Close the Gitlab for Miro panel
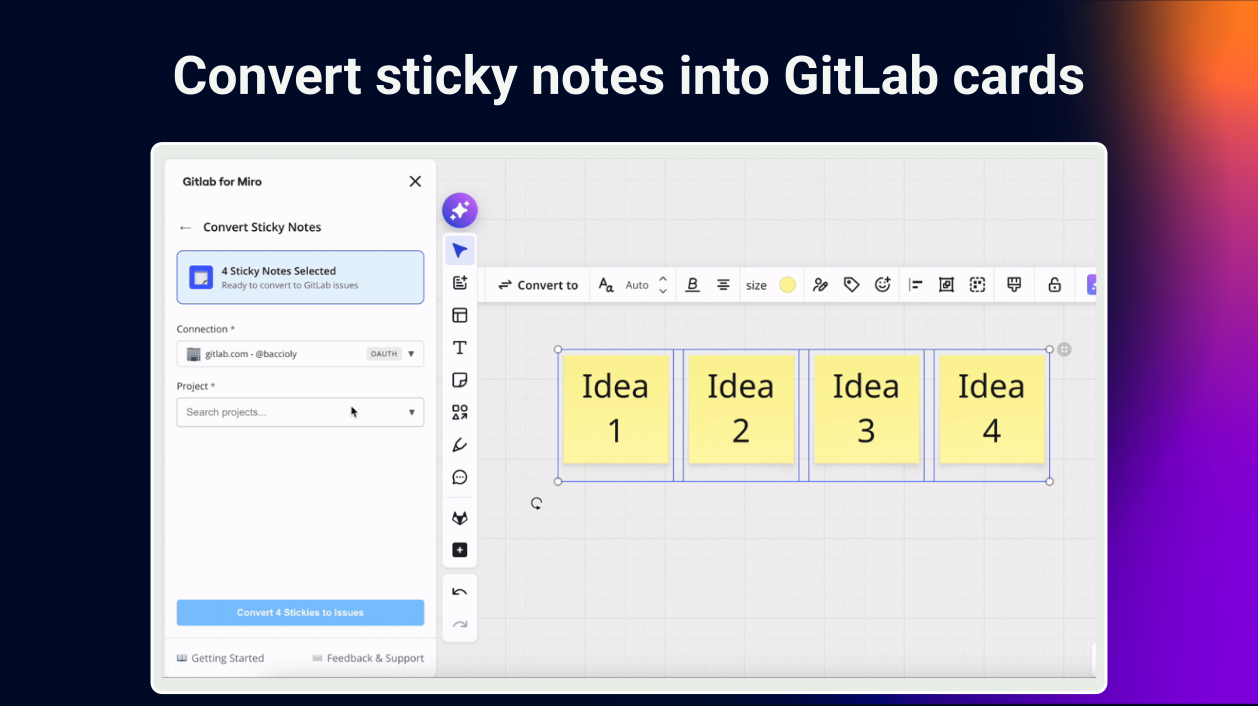Image resolution: width=1258 pixels, height=706 pixels. pos(415,181)
